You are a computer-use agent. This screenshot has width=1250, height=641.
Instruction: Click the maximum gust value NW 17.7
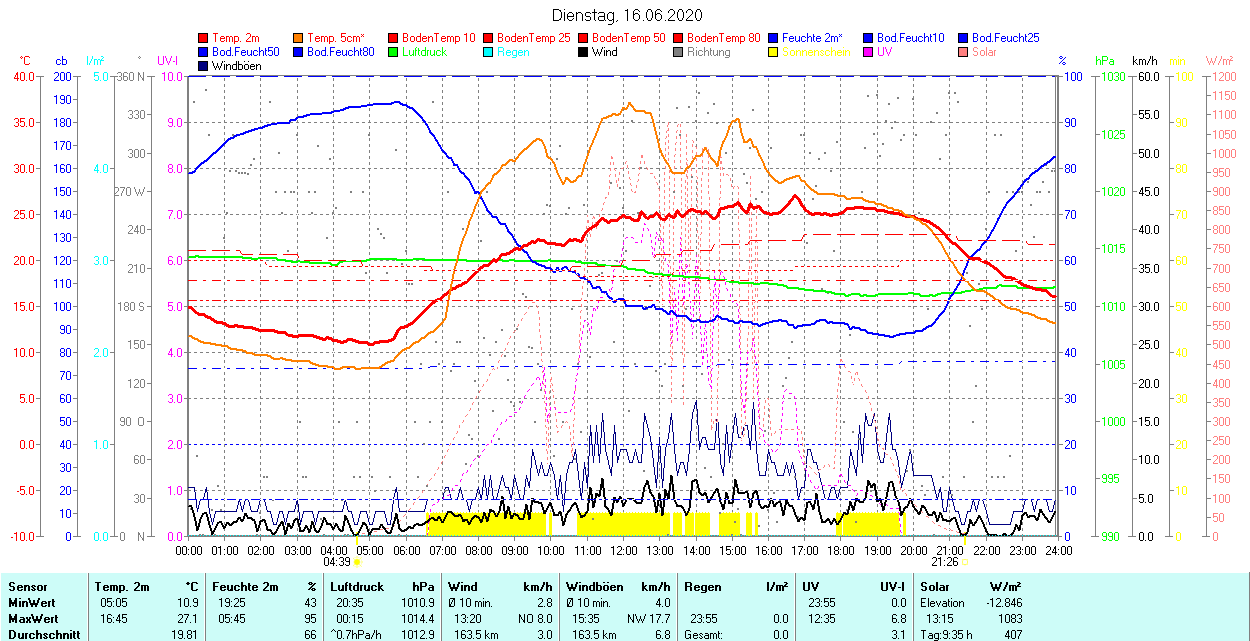[x=650, y=619]
